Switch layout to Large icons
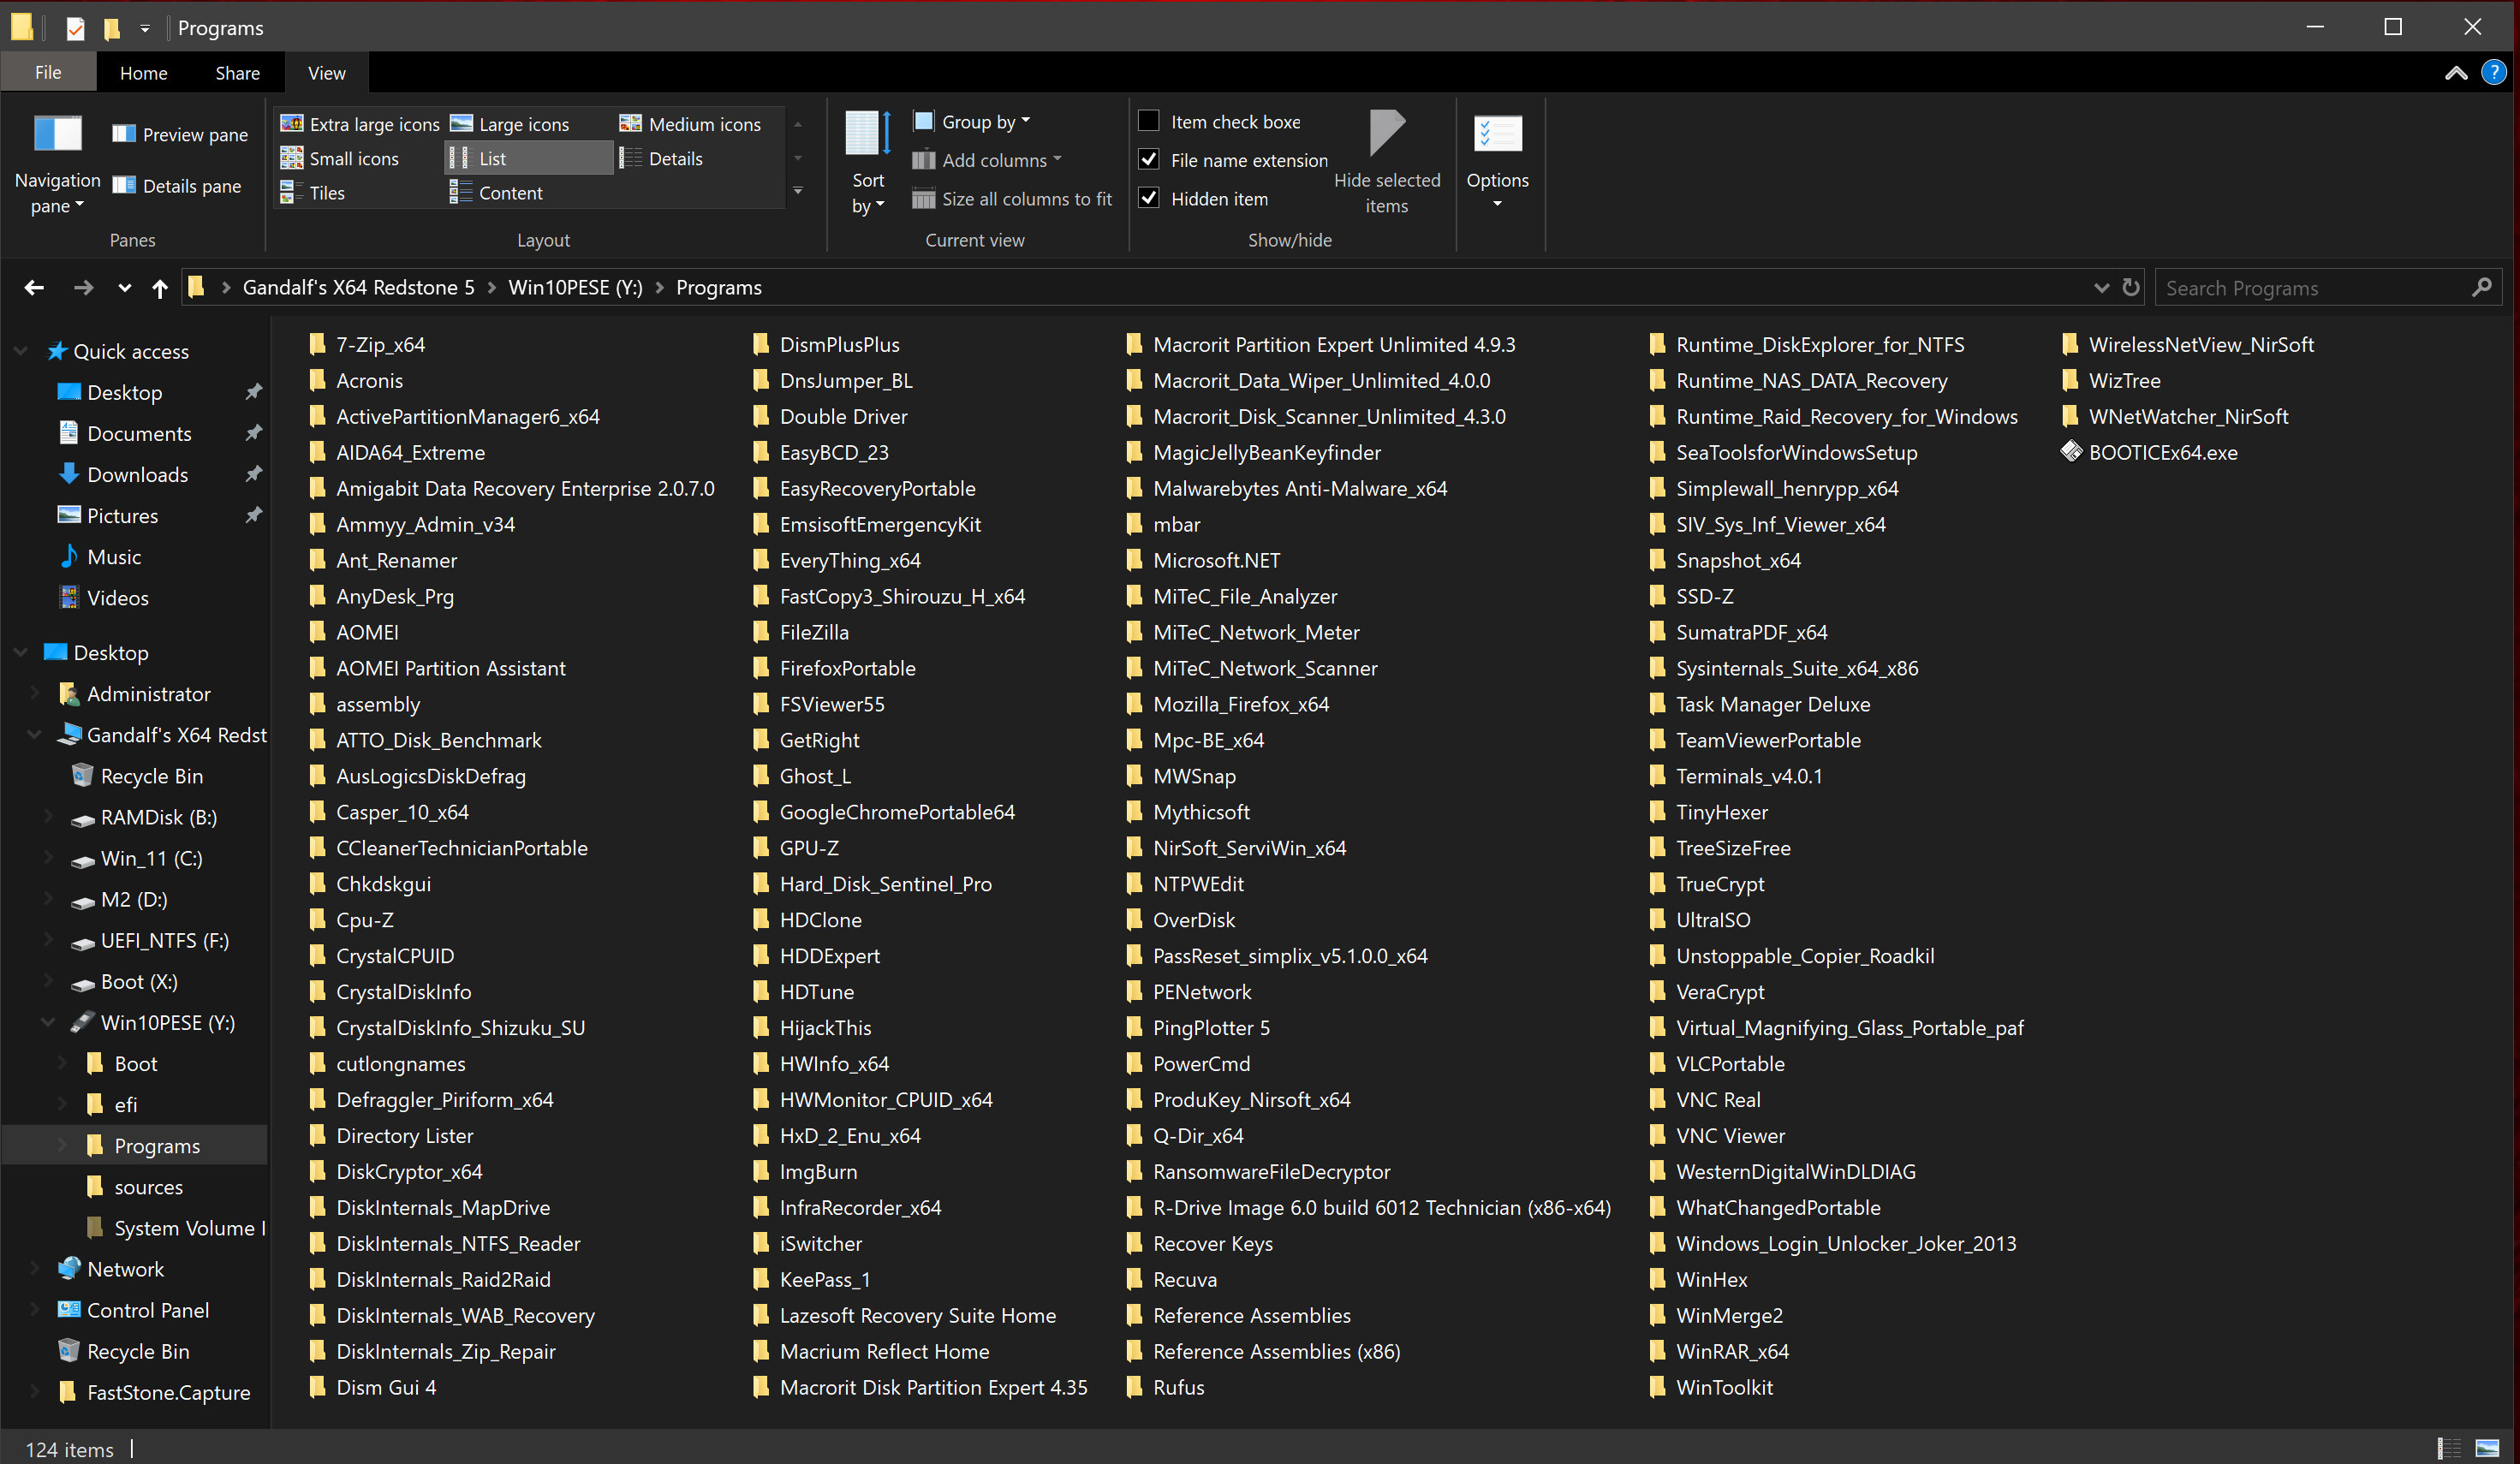 510,124
